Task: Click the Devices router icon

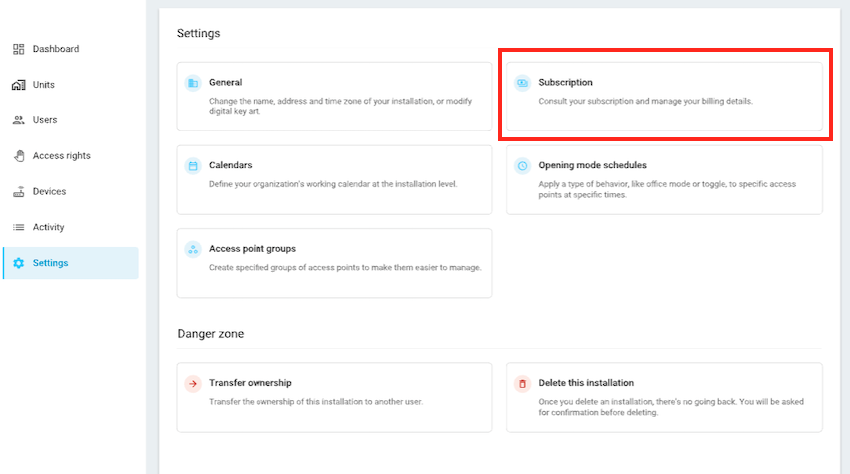Action: [x=18, y=191]
